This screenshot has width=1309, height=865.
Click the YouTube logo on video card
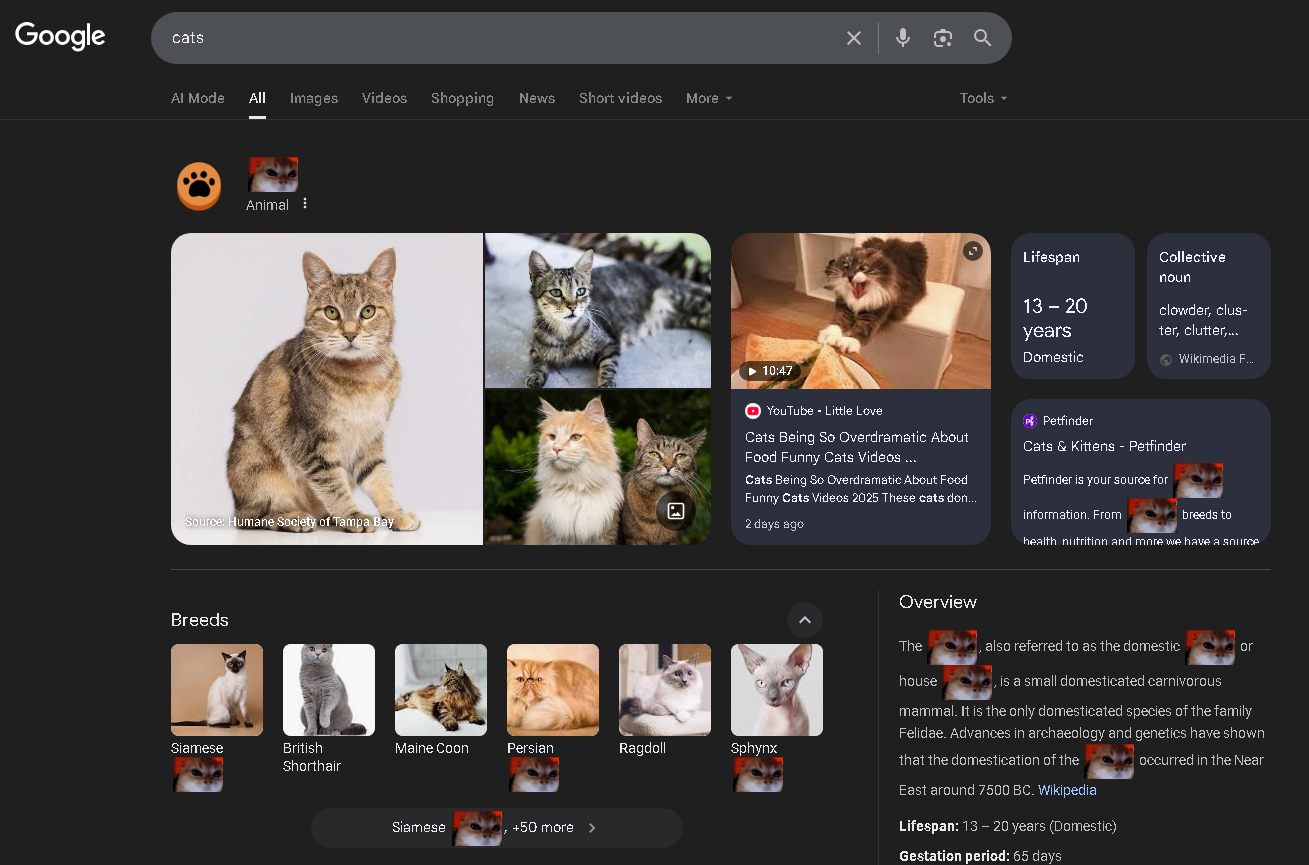pos(753,411)
